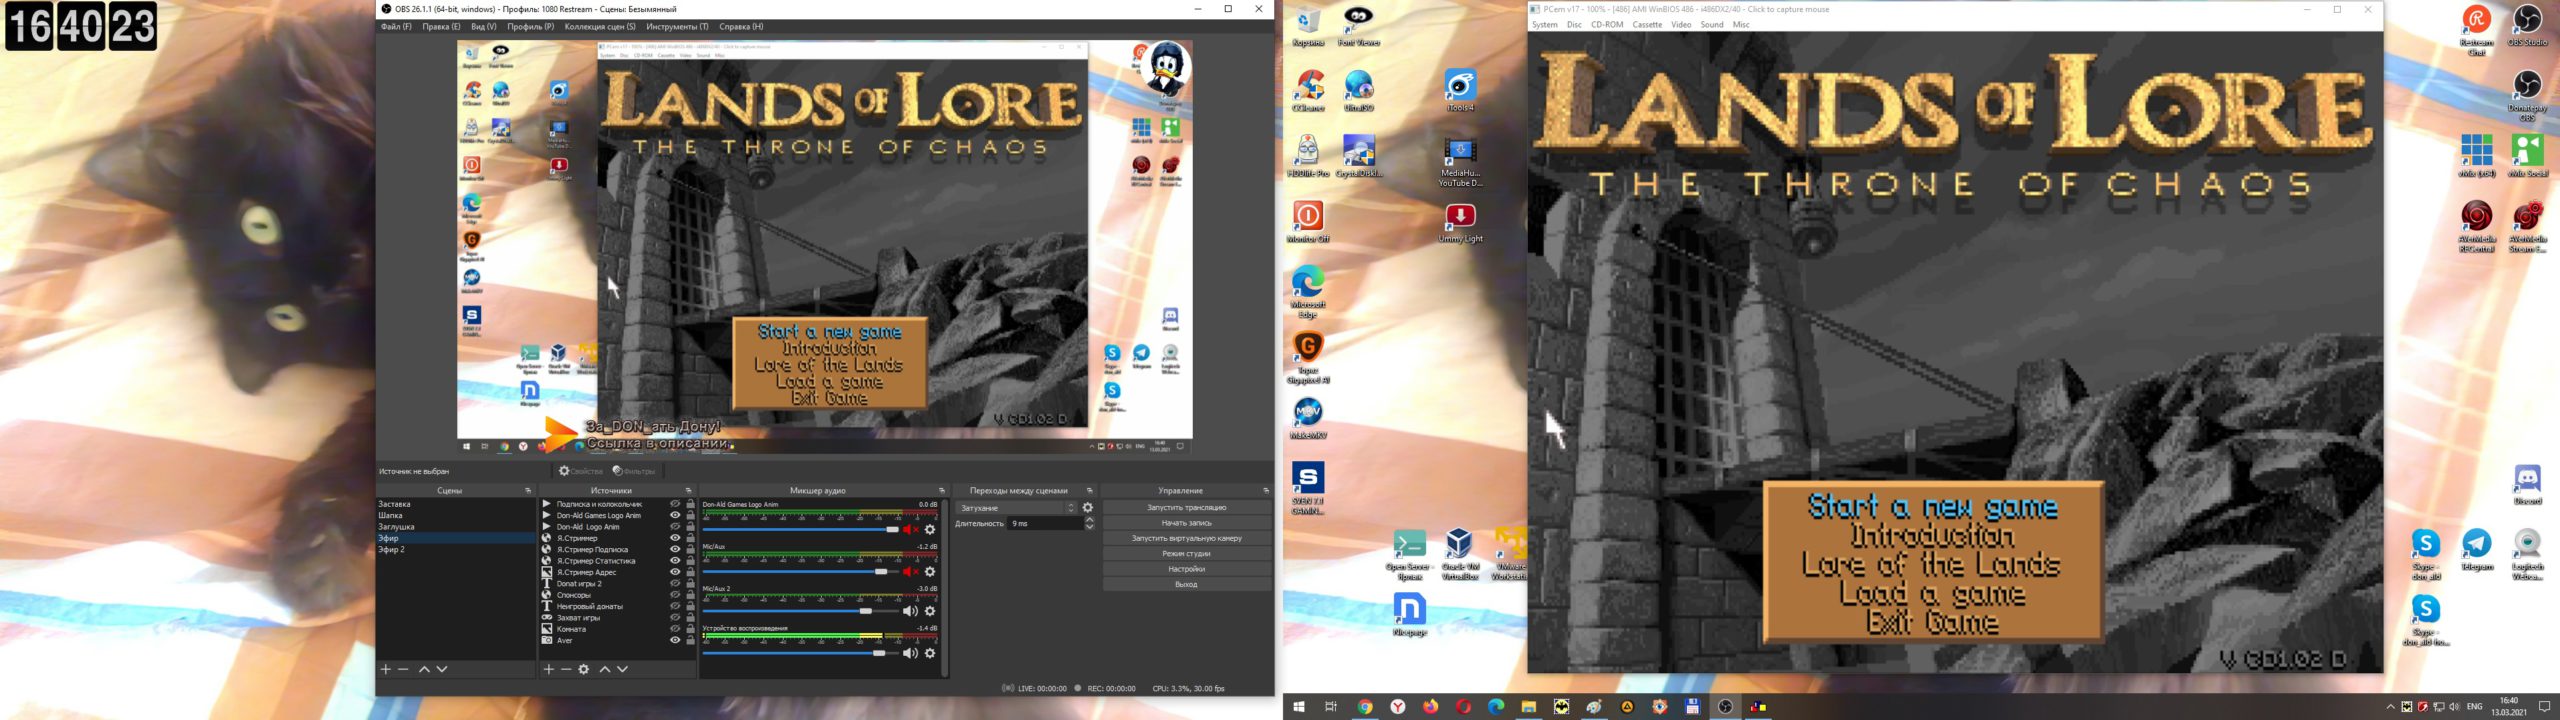Mute Устройство воспроизведения channel
Viewport: 2560px width, 720px height.
pos(910,653)
